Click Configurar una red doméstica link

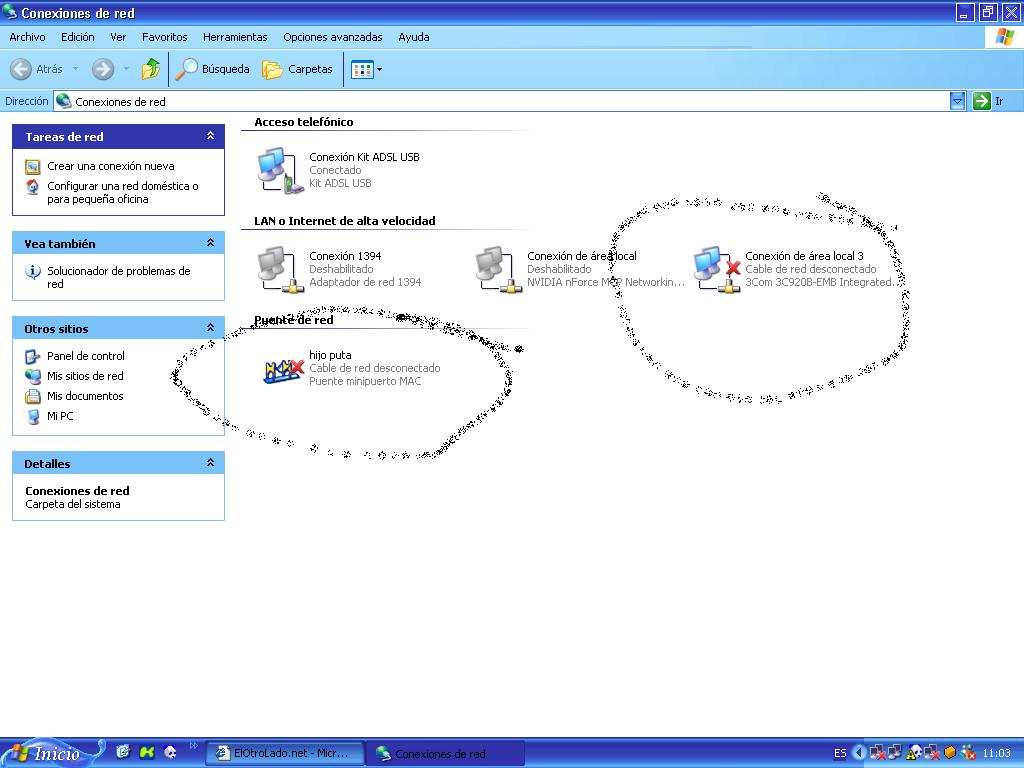click(123, 192)
